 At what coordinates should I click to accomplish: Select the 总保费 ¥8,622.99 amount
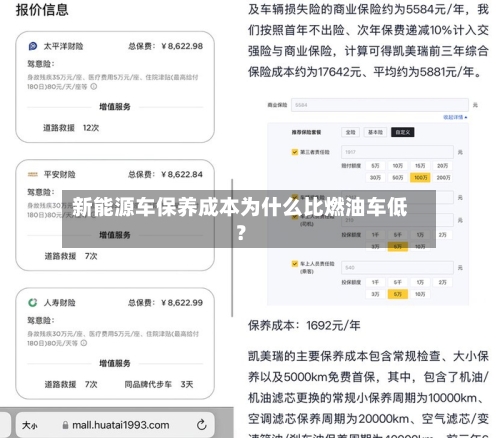click(x=182, y=303)
